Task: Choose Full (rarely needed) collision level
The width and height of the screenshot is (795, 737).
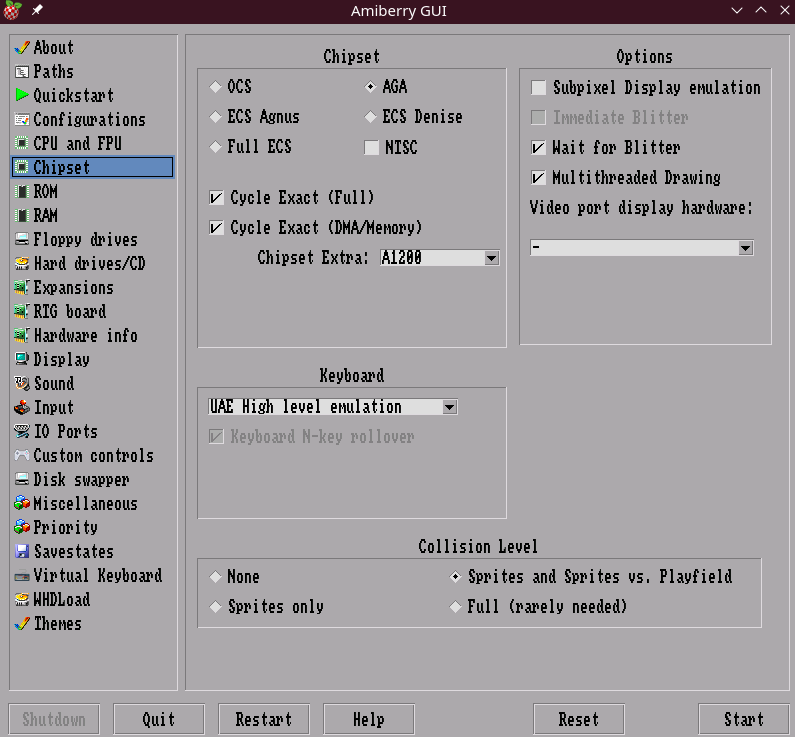Action: 455,607
